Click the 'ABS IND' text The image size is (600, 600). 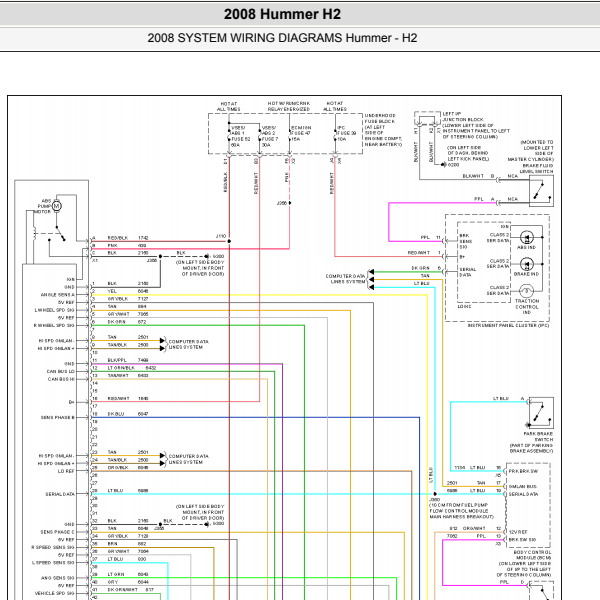tap(527, 248)
